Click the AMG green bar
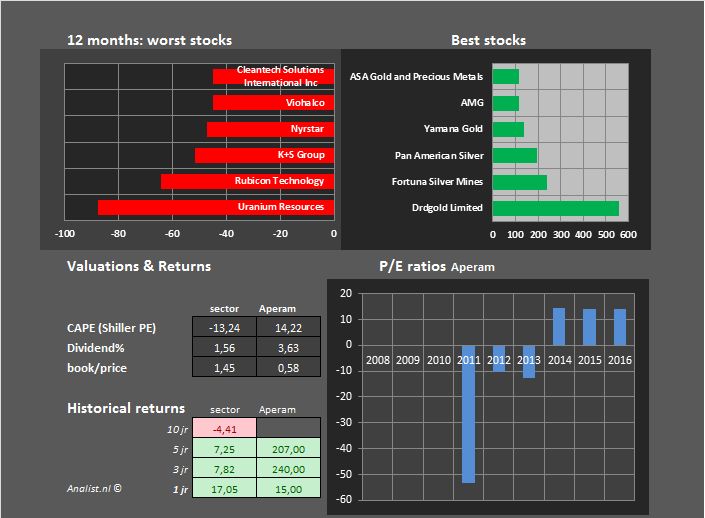The image size is (705, 518). (x=506, y=103)
